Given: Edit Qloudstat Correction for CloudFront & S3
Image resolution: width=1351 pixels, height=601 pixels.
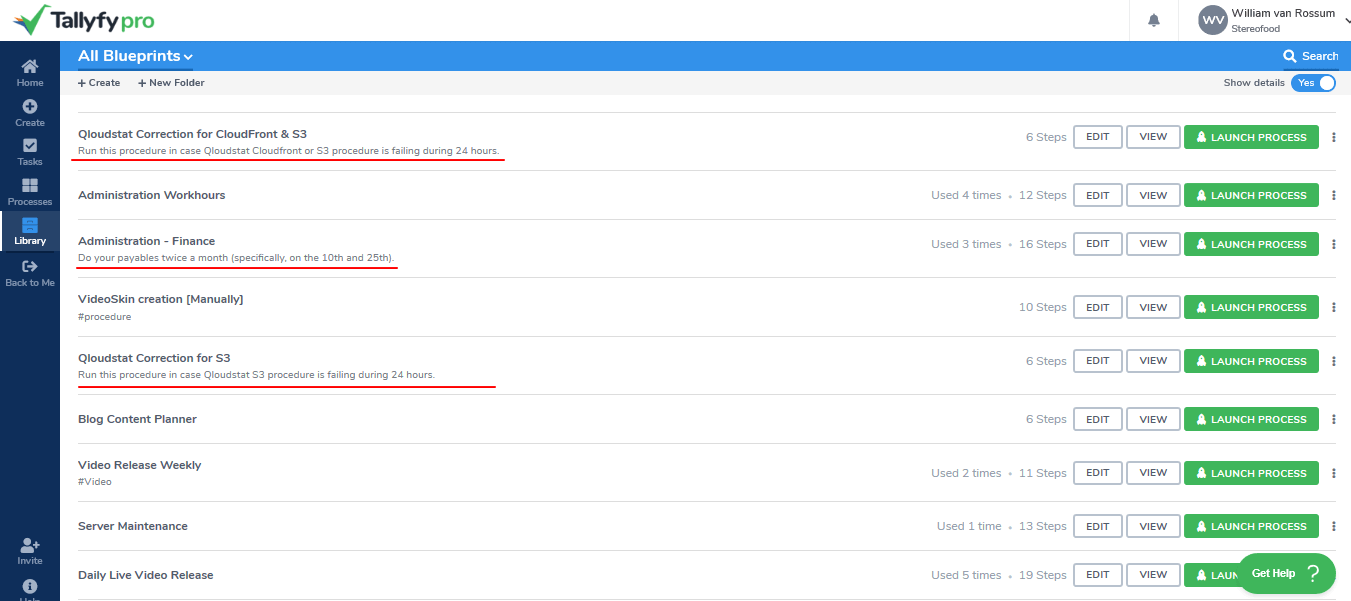Looking at the screenshot, I should [x=1098, y=137].
